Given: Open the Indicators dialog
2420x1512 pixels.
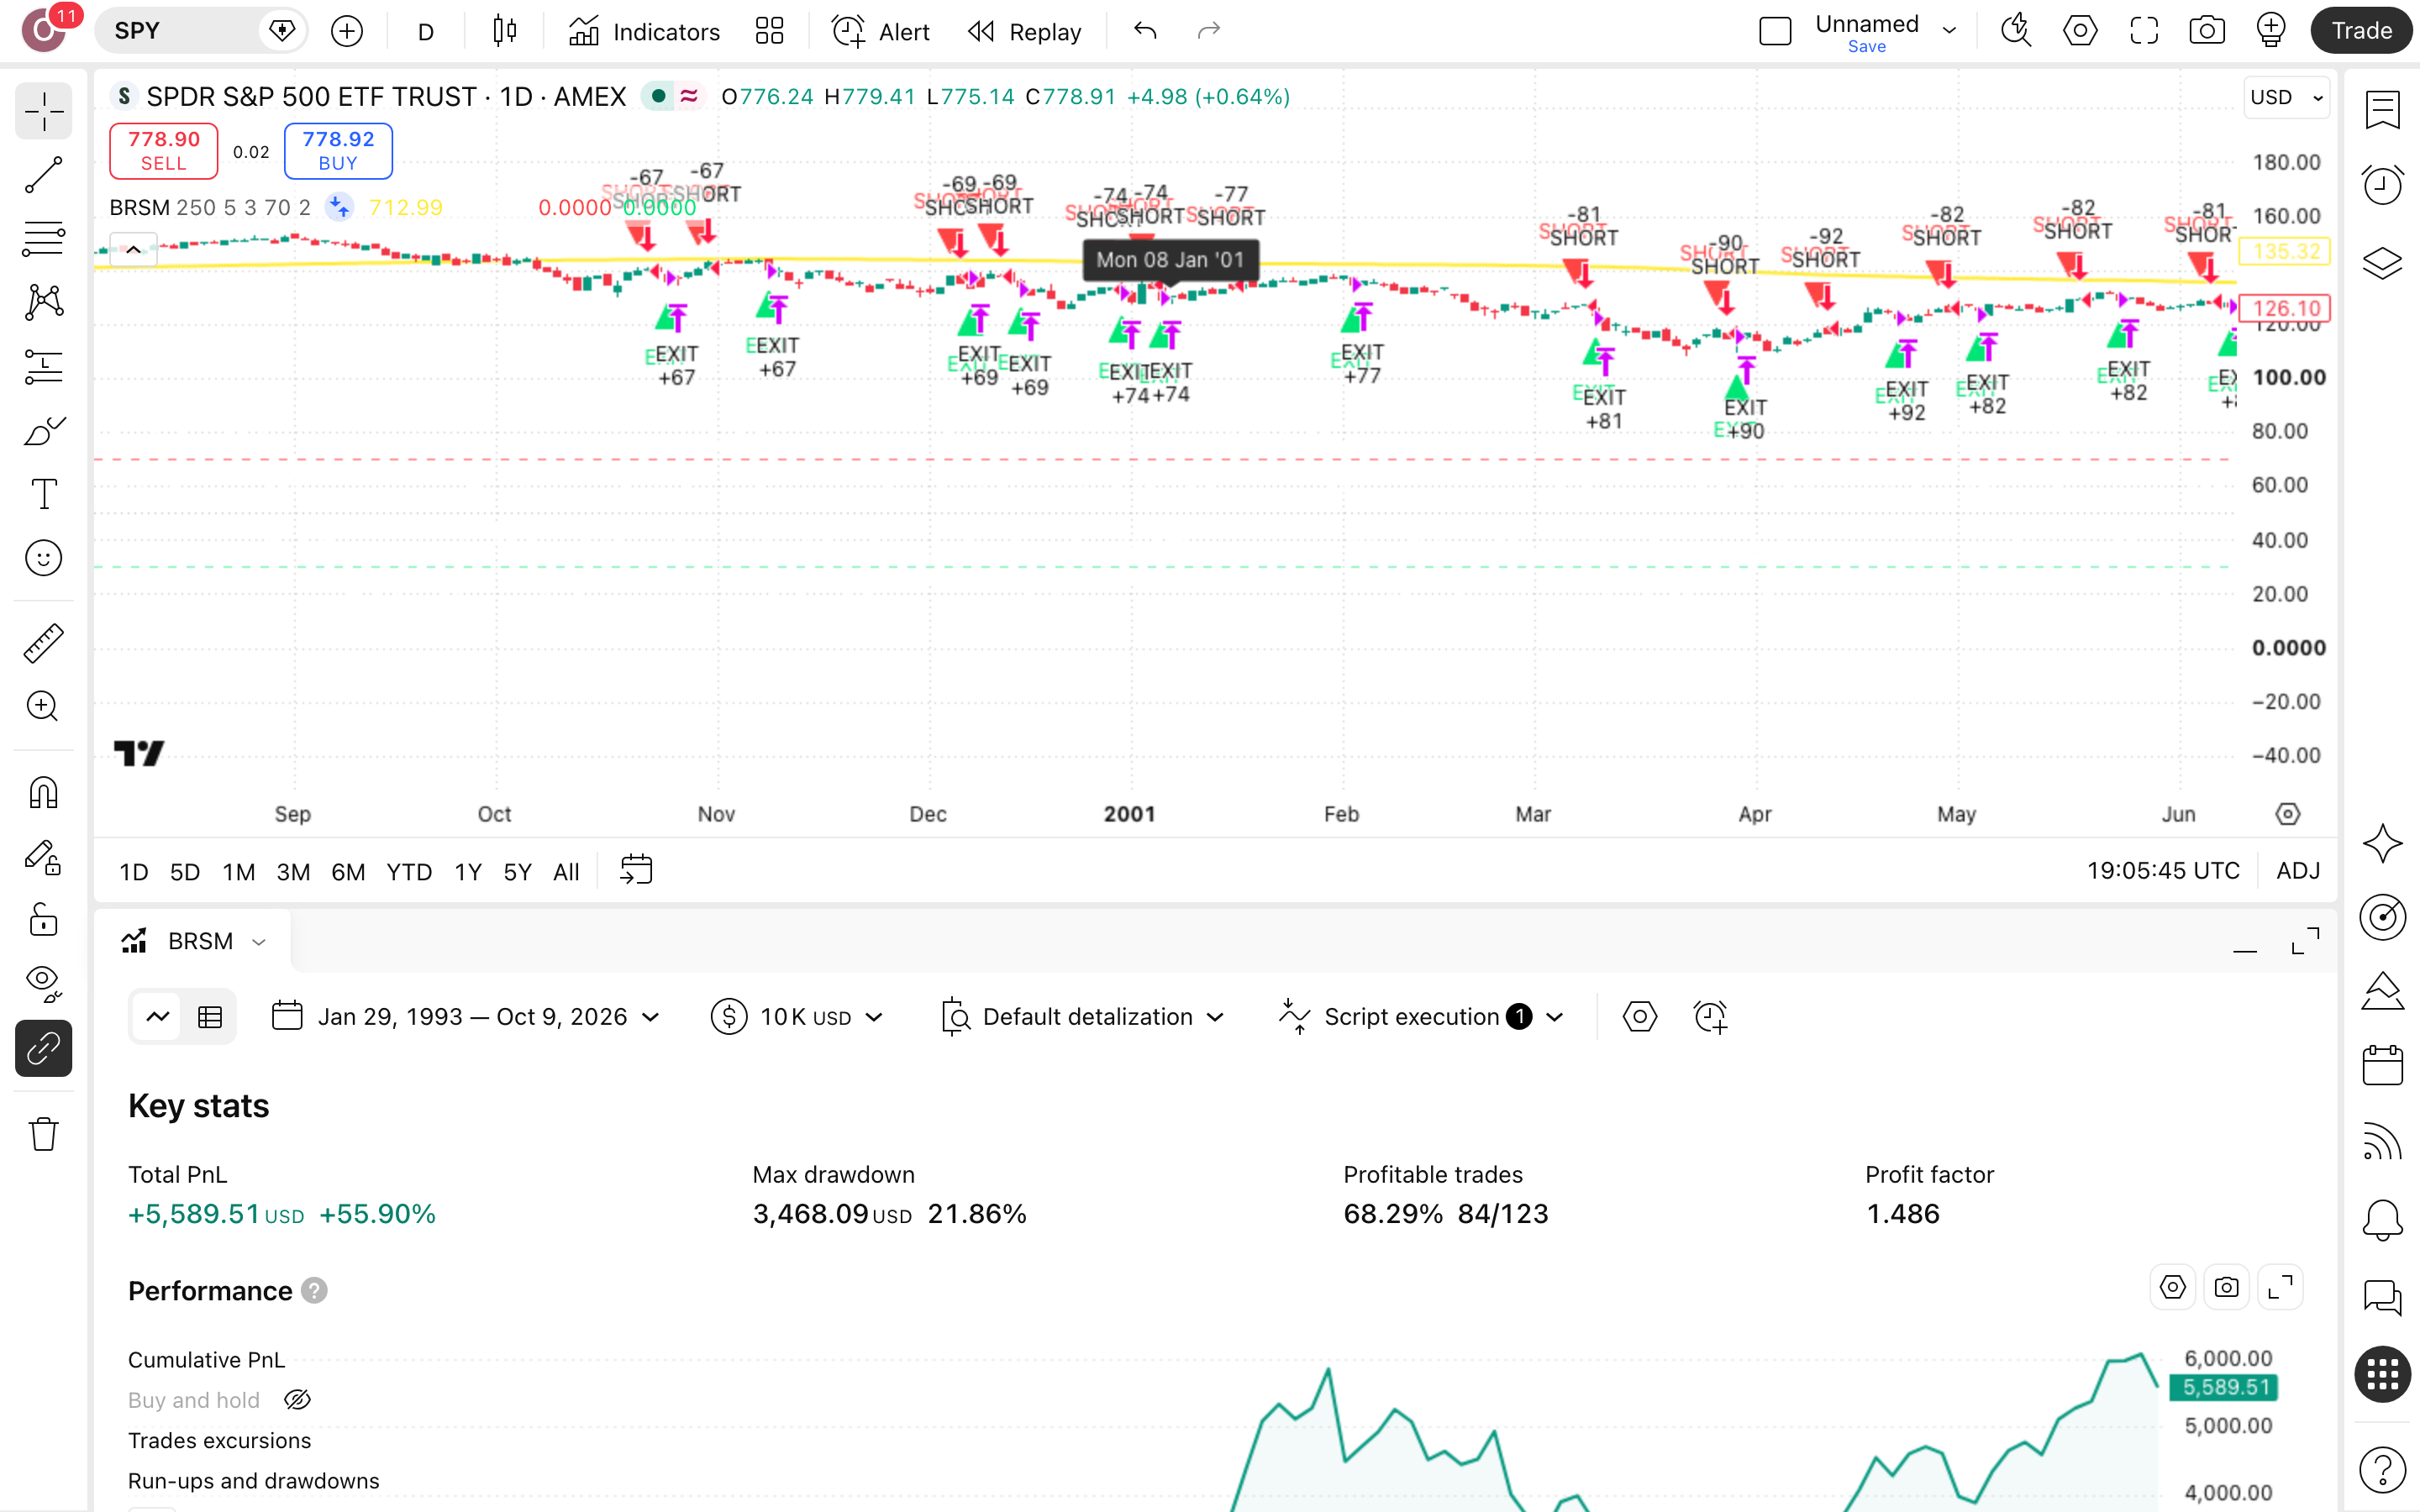Looking at the screenshot, I should tap(644, 31).
